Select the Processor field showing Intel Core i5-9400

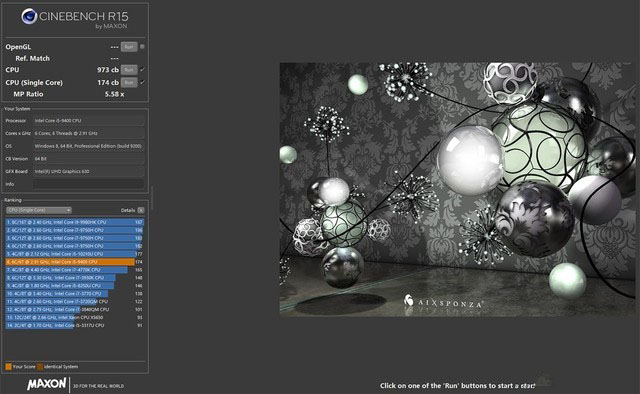[89, 121]
